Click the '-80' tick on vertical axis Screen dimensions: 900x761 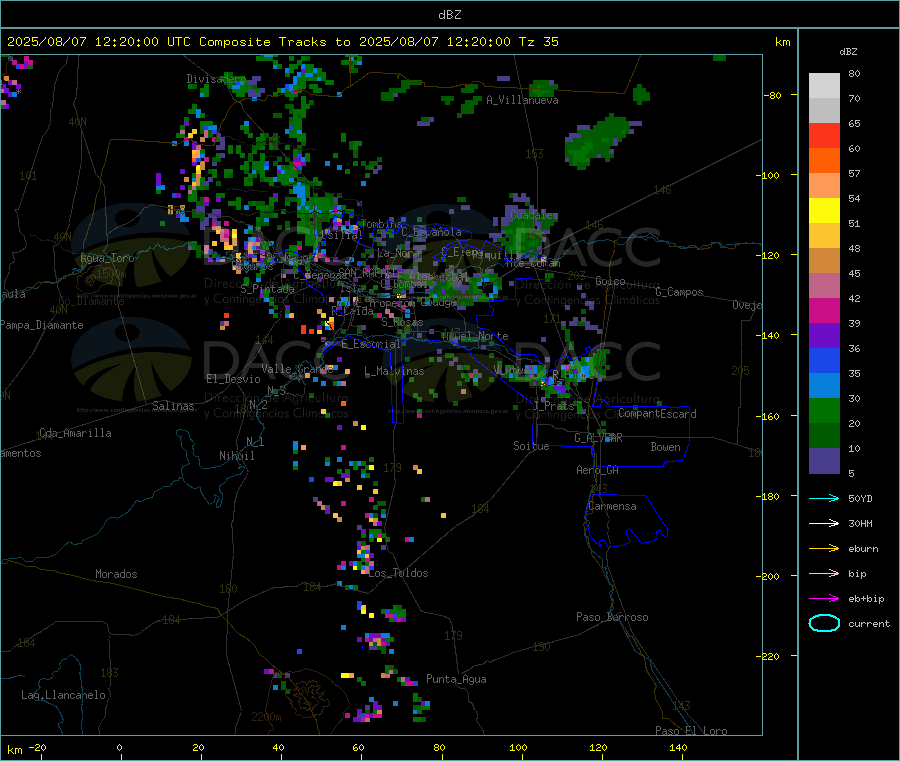772,95
